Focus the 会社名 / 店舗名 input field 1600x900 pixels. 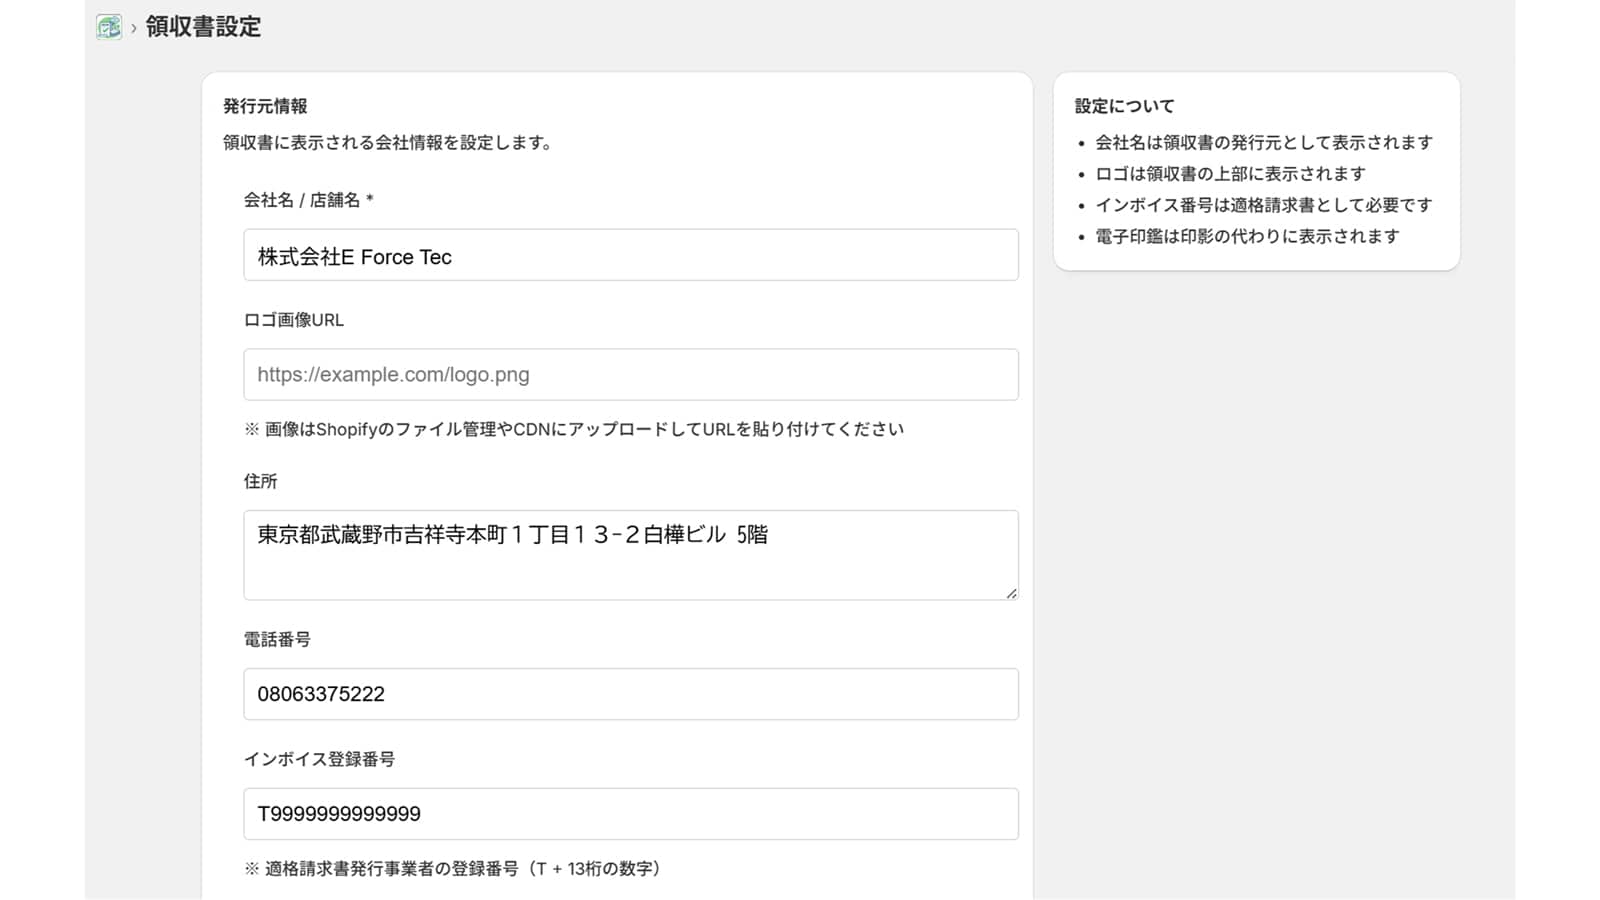point(630,256)
